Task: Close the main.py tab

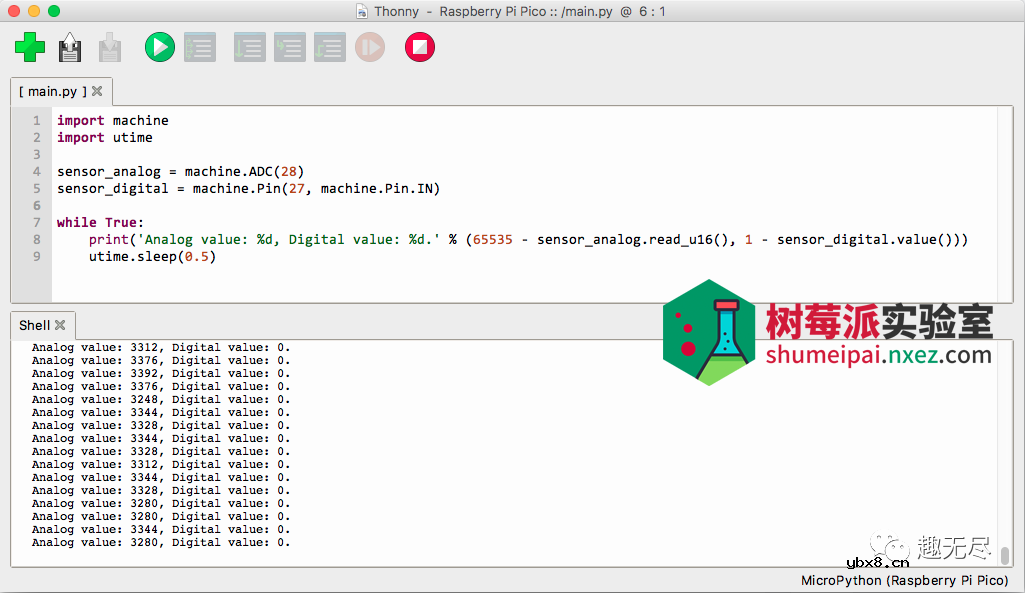Action: 97,91
